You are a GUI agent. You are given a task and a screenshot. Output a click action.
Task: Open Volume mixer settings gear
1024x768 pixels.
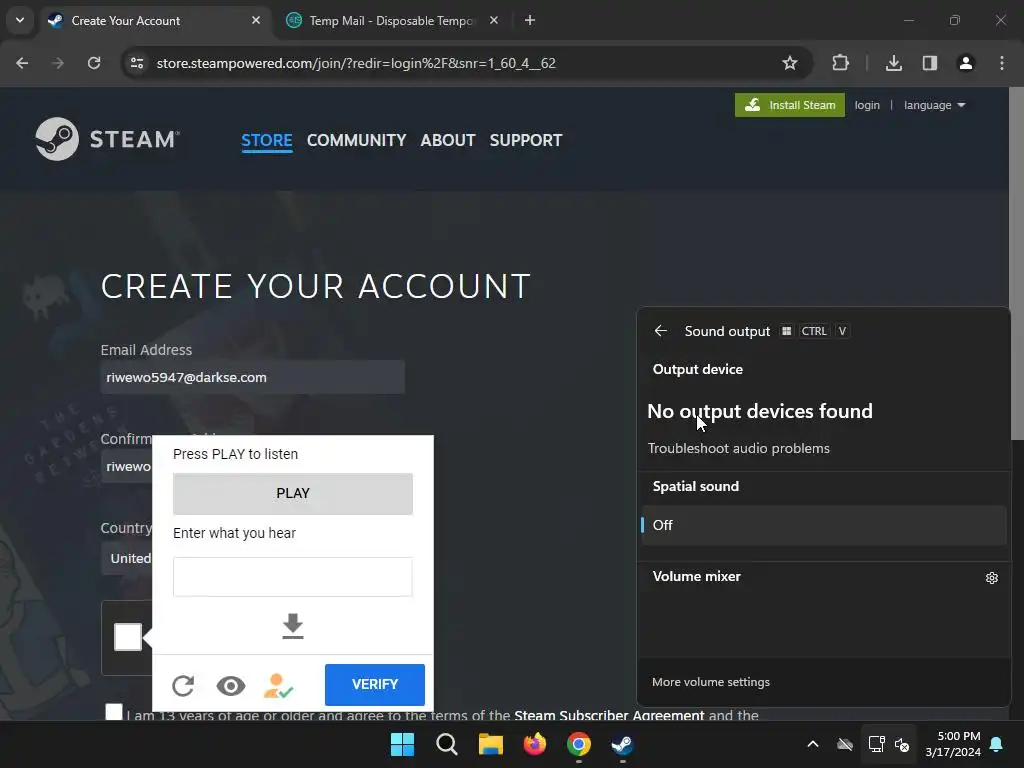click(991, 577)
